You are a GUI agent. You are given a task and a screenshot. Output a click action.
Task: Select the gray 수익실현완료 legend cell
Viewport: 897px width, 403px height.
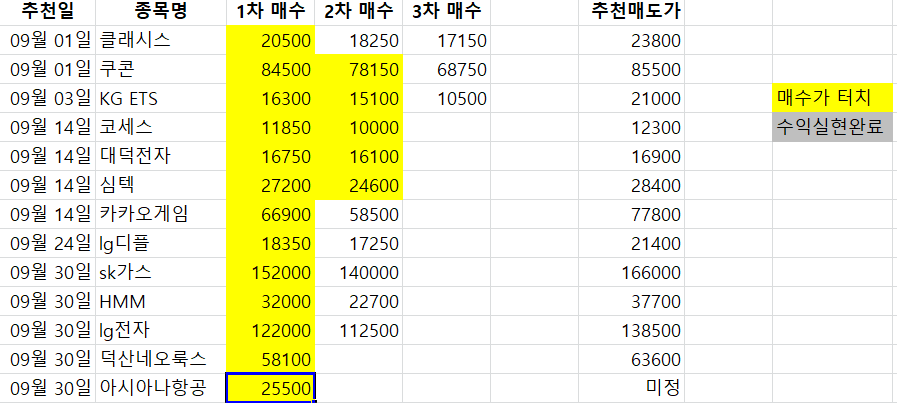click(x=833, y=127)
